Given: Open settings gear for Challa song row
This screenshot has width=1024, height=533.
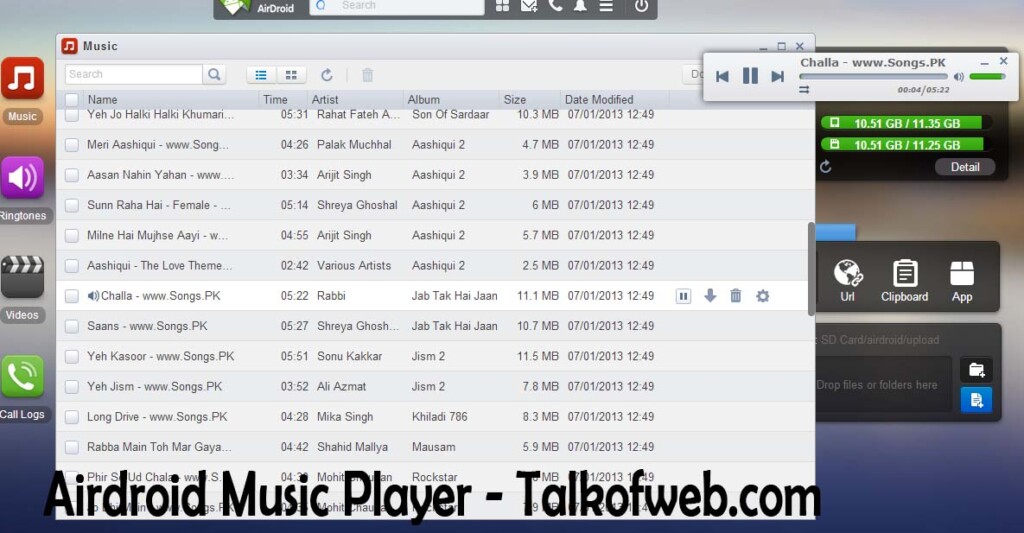Looking at the screenshot, I should (x=762, y=296).
